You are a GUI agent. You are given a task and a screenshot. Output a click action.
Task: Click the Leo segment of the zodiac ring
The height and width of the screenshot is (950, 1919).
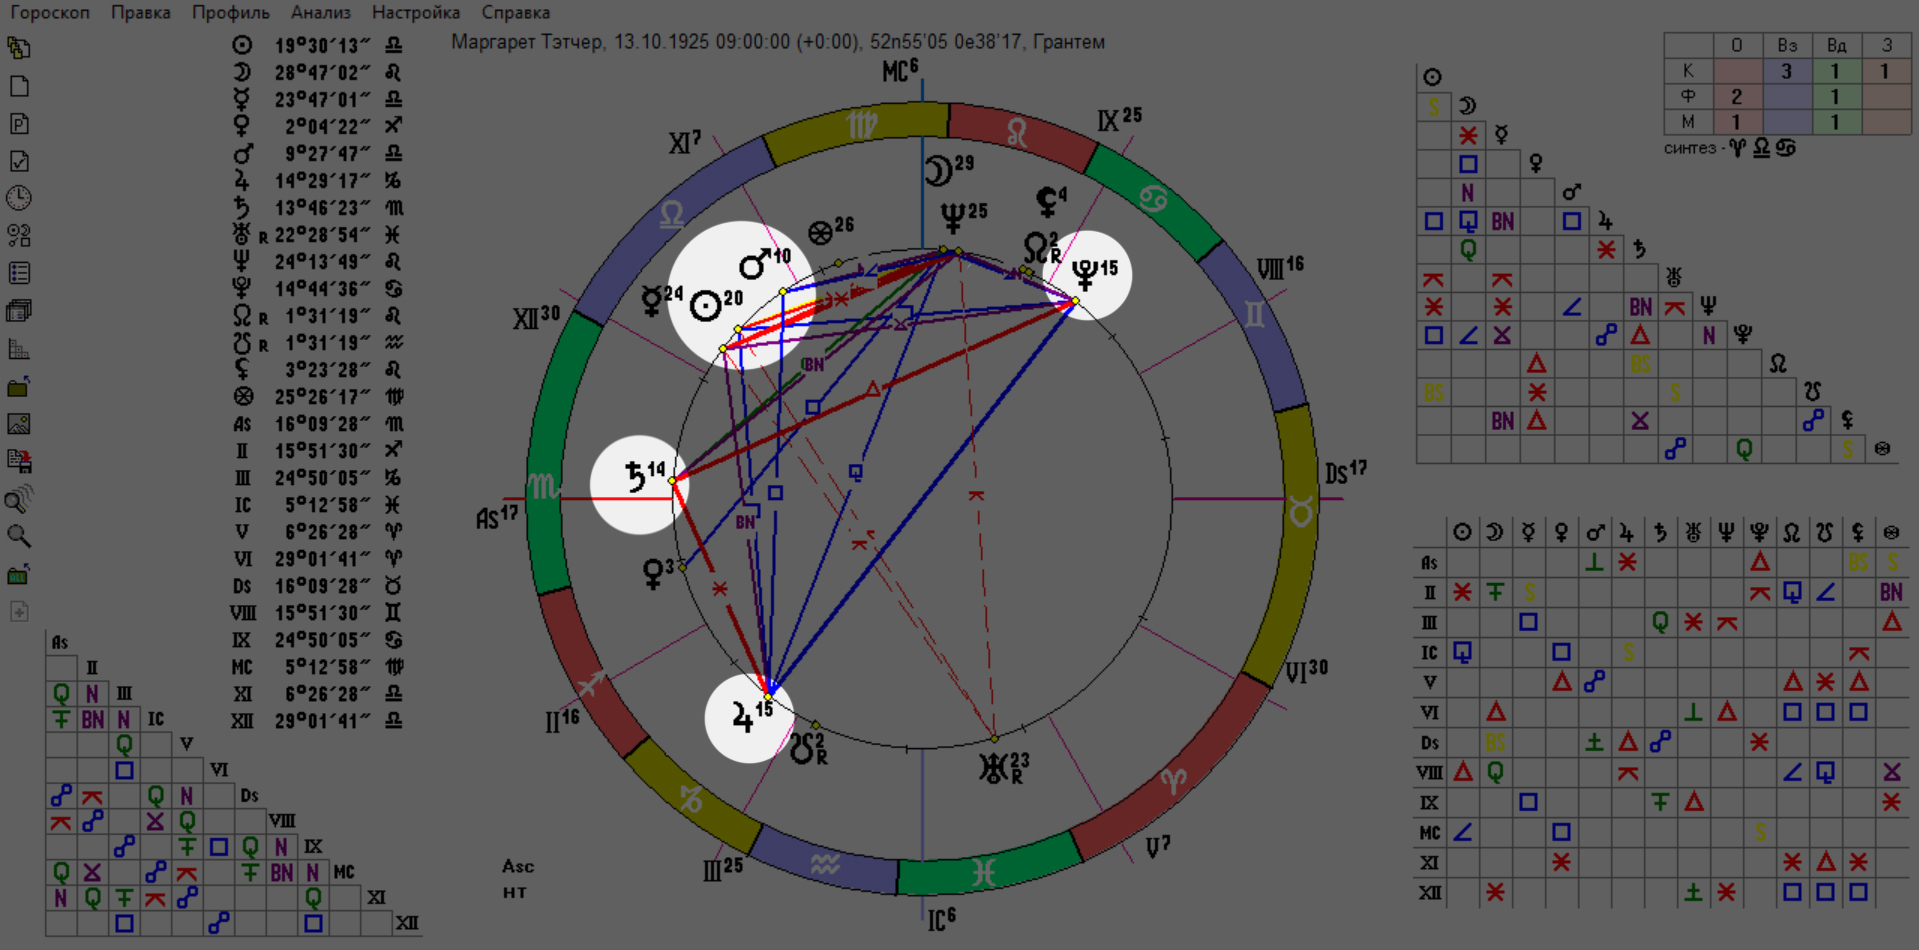click(x=1018, y=132)
